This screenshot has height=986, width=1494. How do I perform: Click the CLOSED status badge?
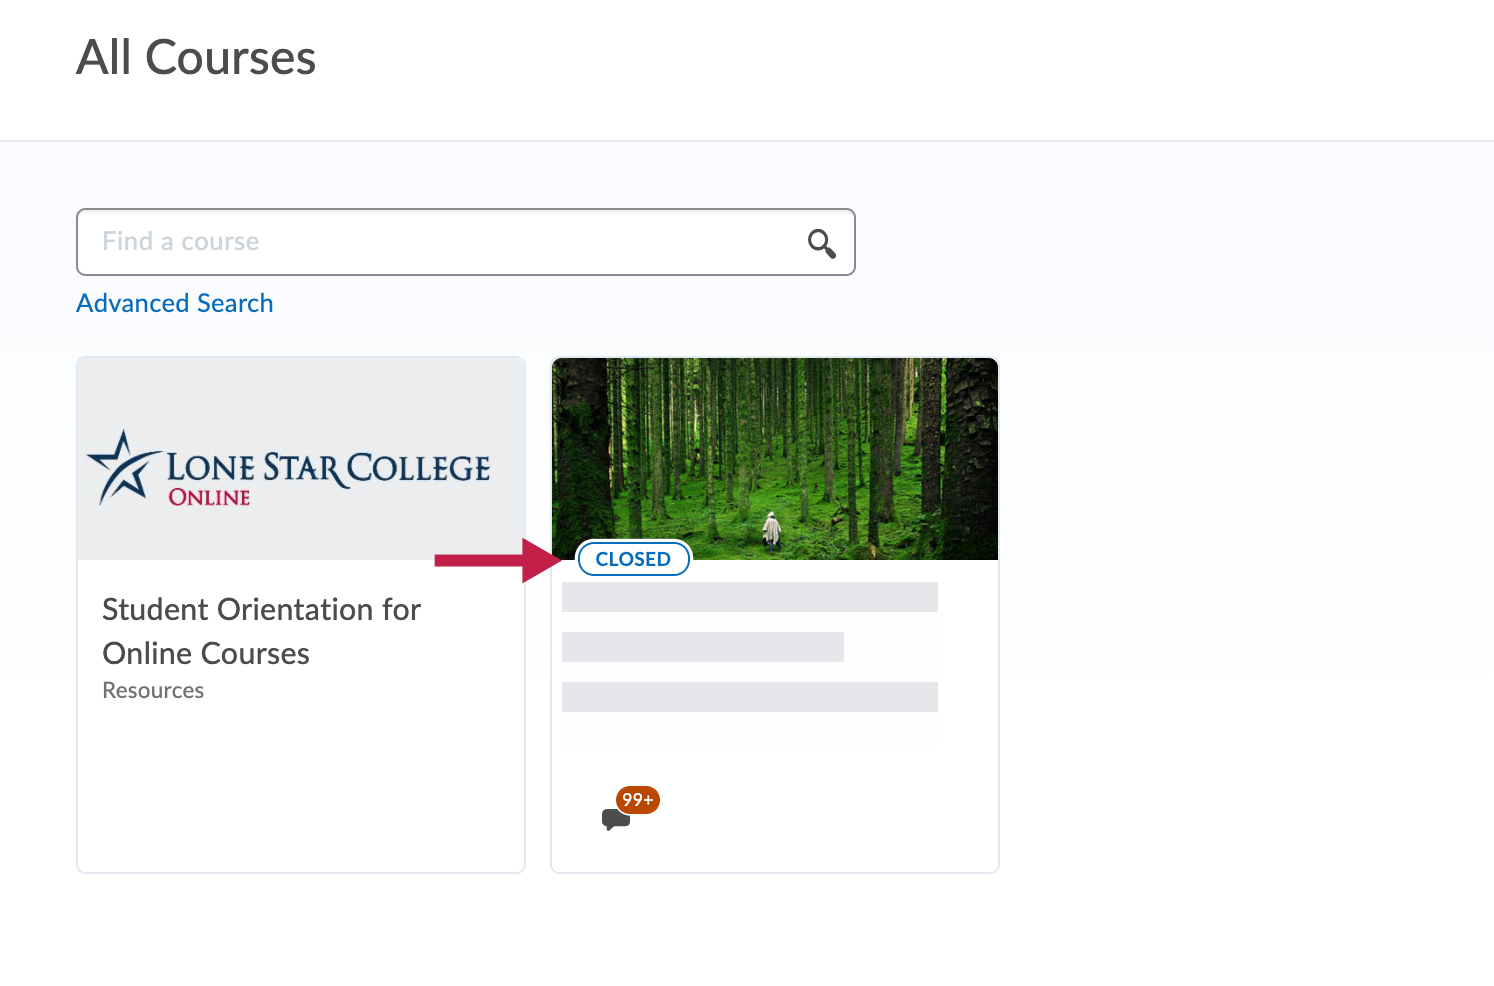tap(633, 559)
